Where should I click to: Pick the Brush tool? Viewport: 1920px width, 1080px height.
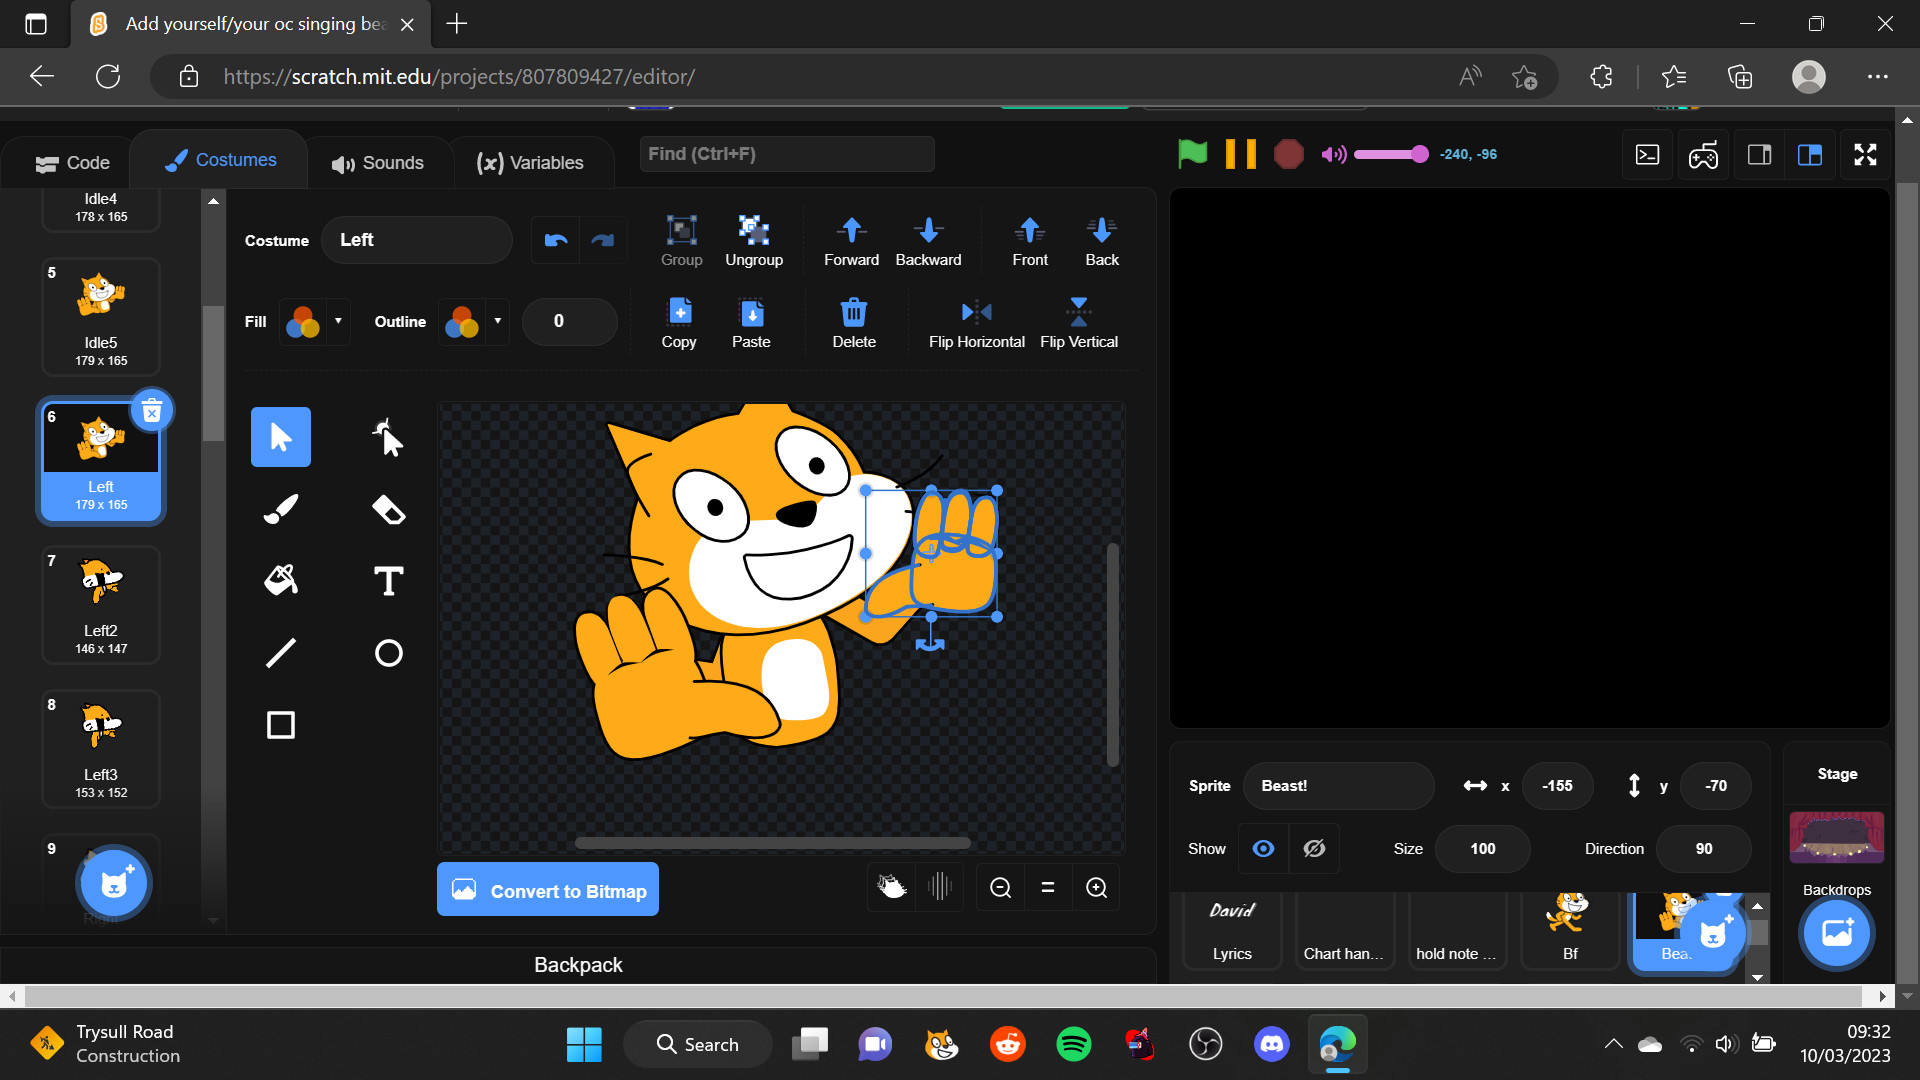(x=281, y=509)
